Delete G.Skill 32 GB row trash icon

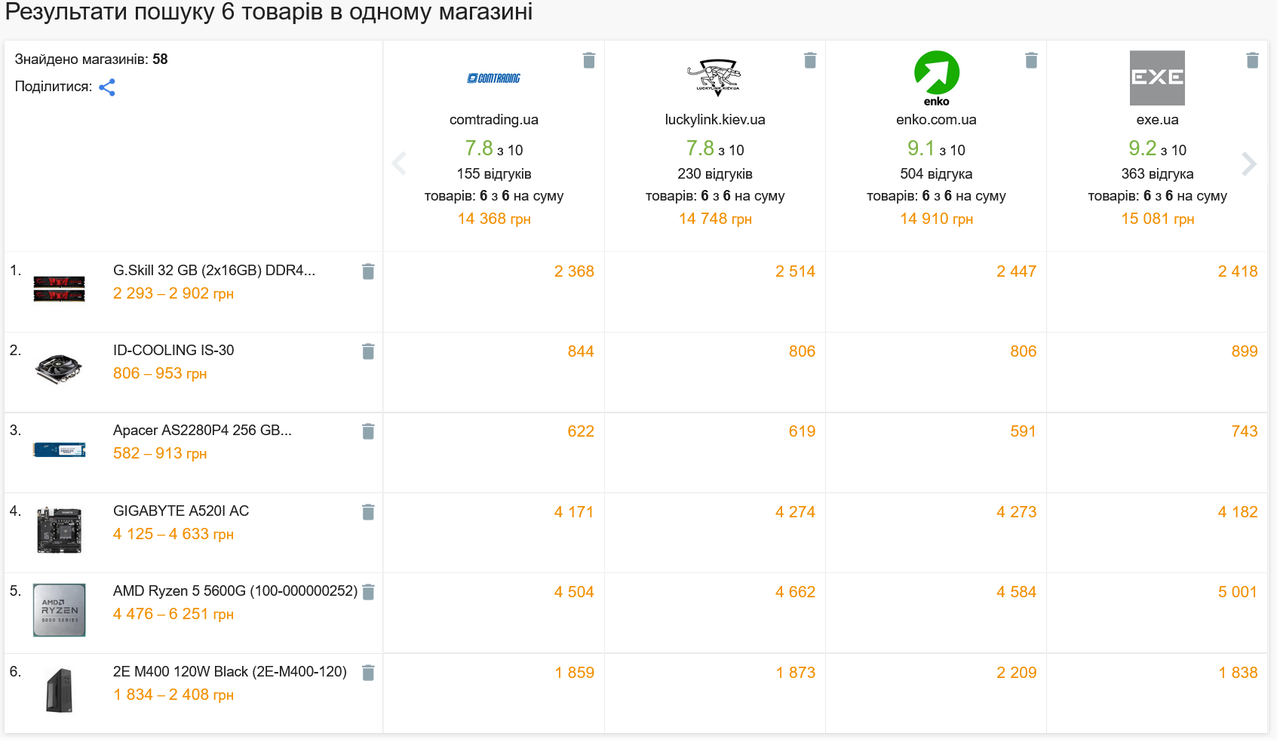368,271
